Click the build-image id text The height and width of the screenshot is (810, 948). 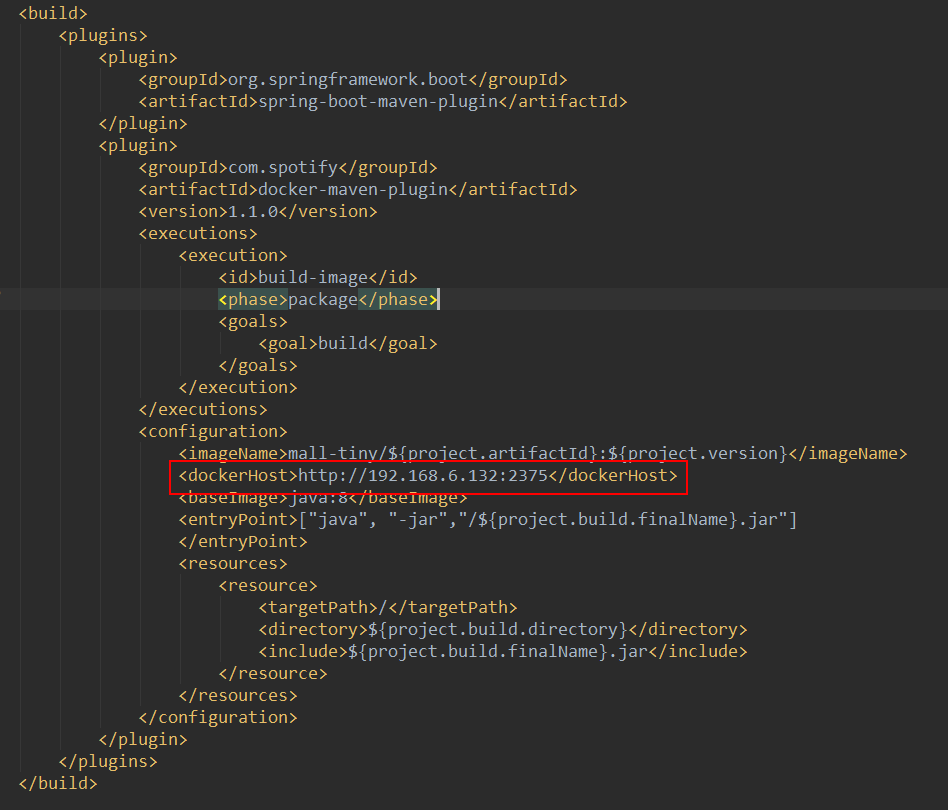pyautogui.click(x=307, y=278)
